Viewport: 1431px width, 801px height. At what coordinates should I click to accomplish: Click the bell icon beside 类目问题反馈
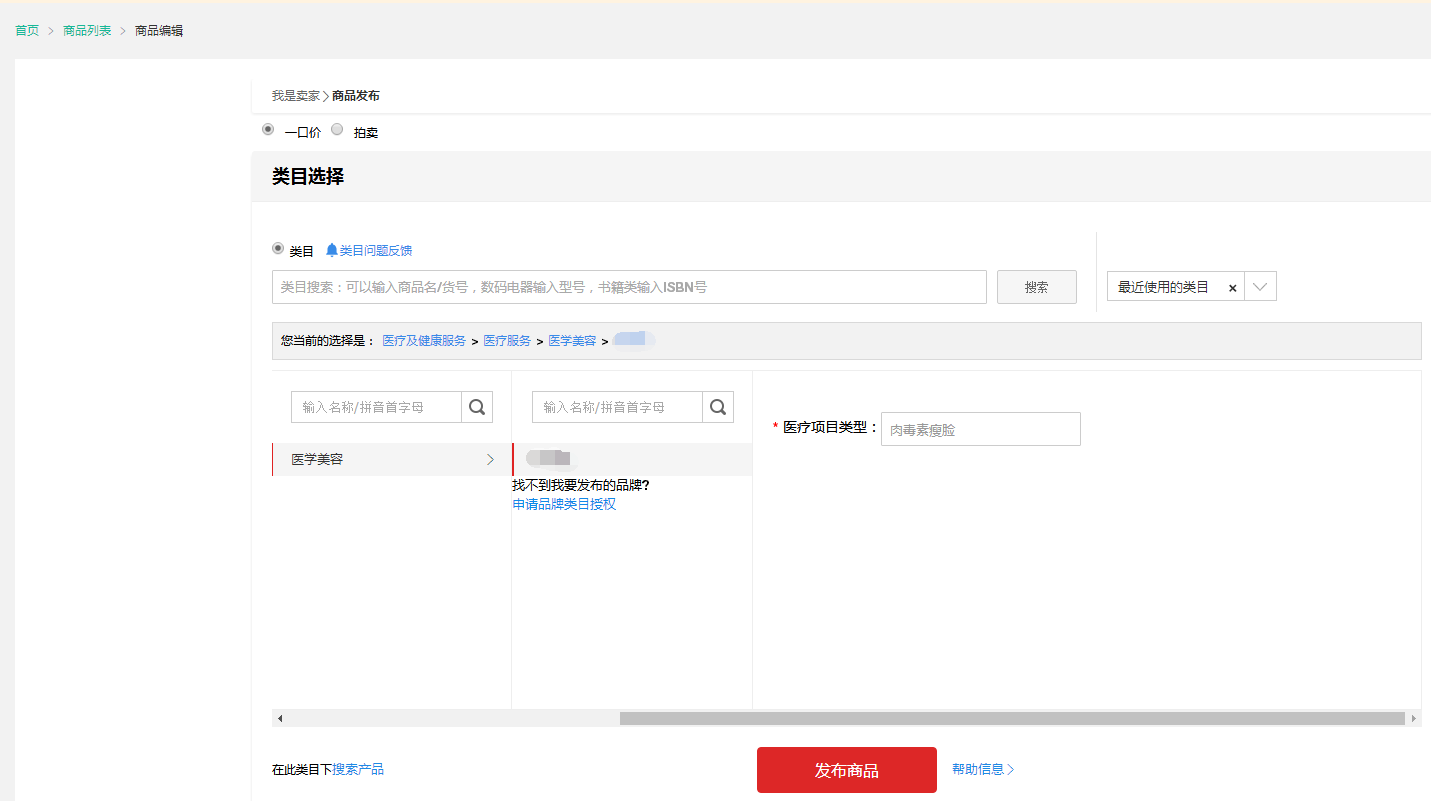tap(332, 250)
